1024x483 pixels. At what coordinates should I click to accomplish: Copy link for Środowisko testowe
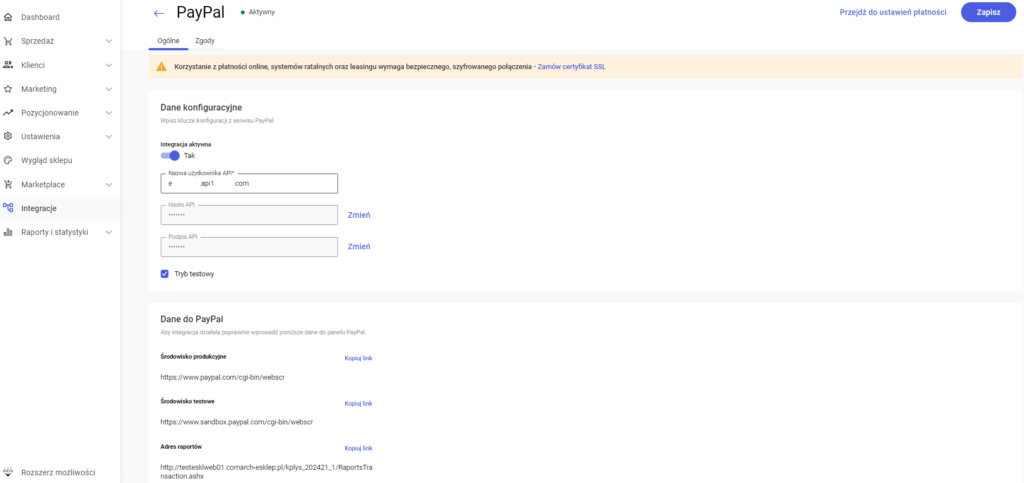(x=359, y=403)
